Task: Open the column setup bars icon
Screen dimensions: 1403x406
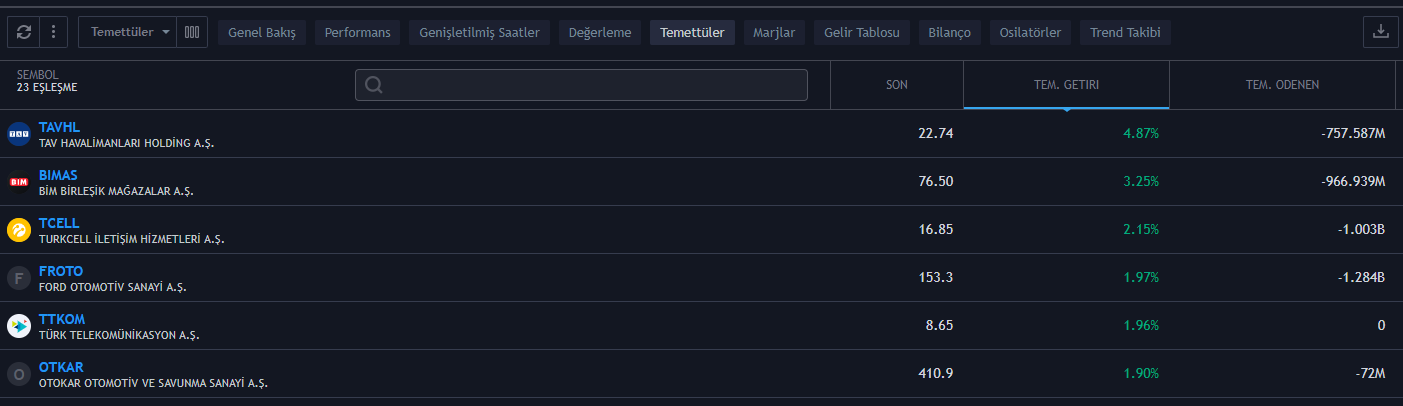Action: 192,32
